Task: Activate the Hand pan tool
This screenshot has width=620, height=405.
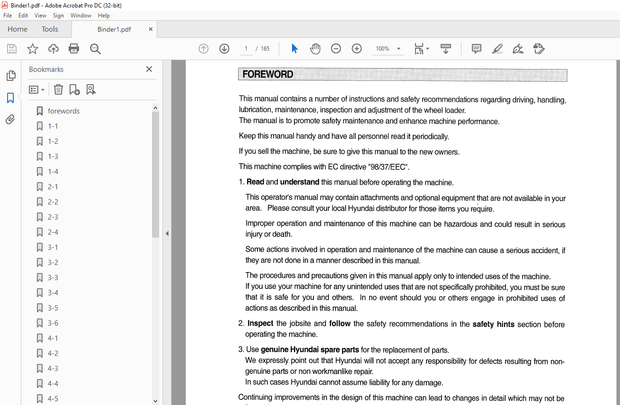Action: point(315,49)
